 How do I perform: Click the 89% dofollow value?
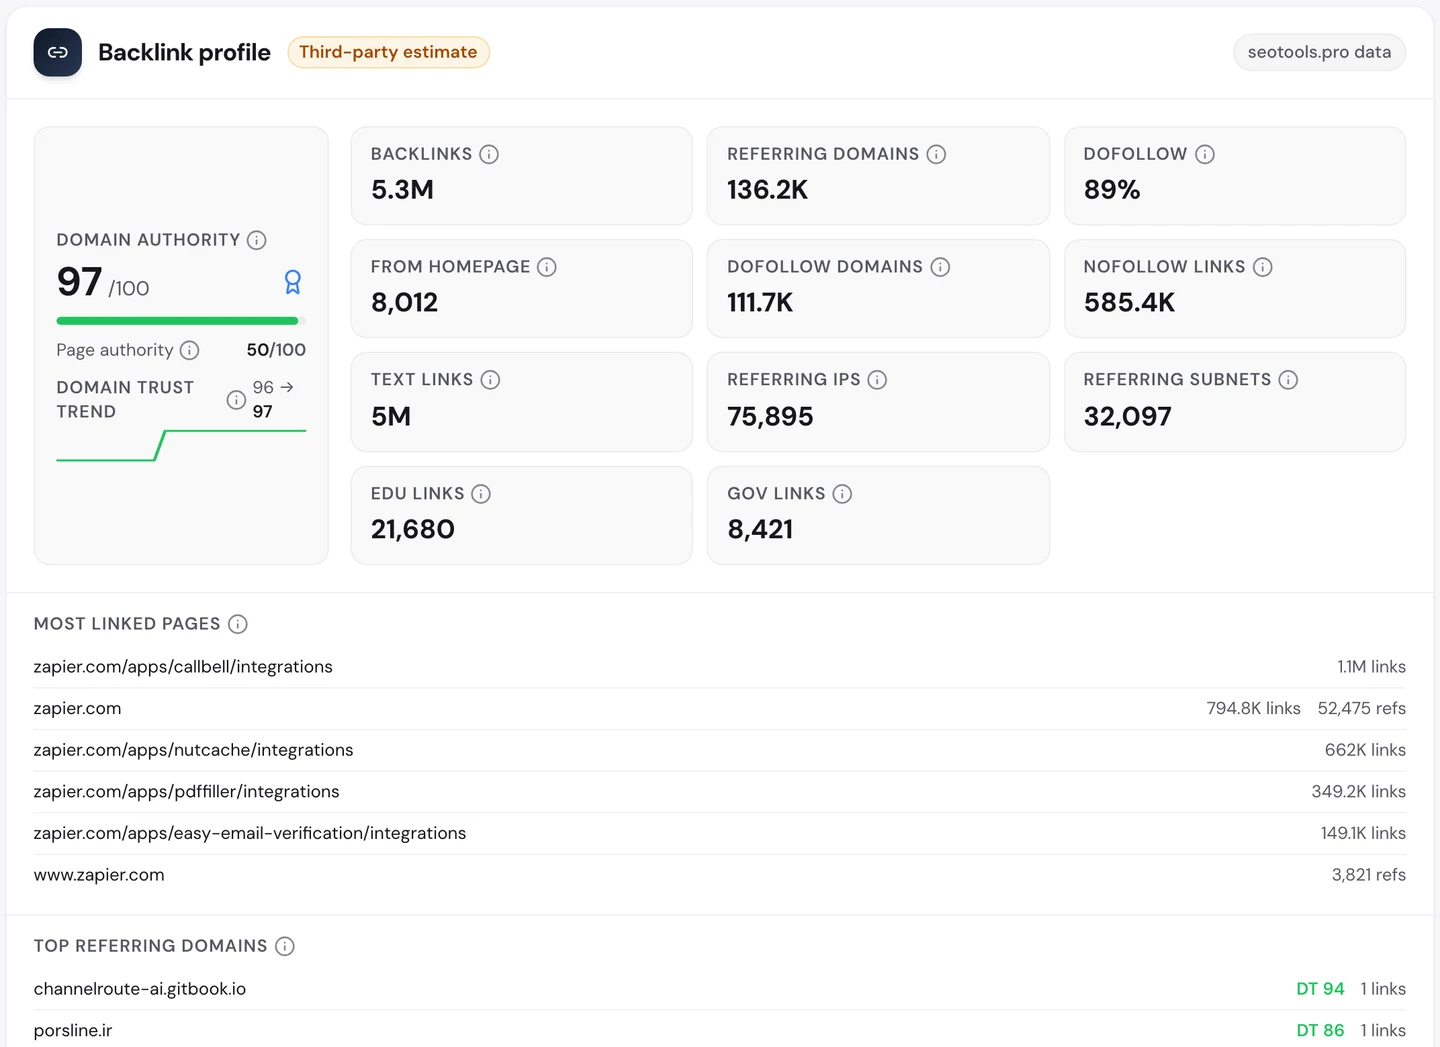pos(1112,190)
